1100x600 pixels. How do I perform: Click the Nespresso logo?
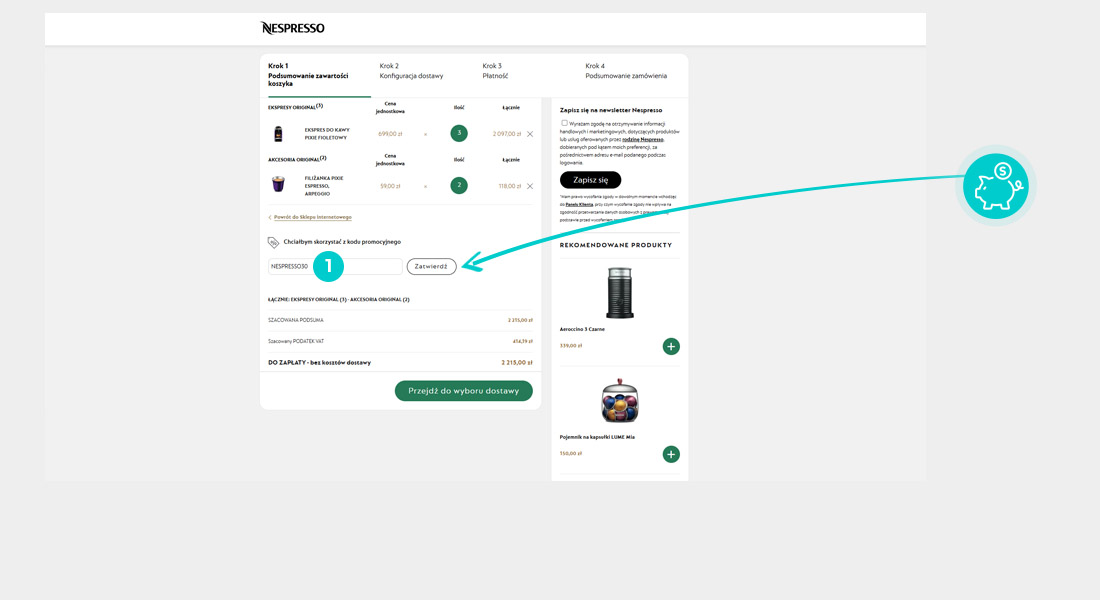[x=293, y=28]
